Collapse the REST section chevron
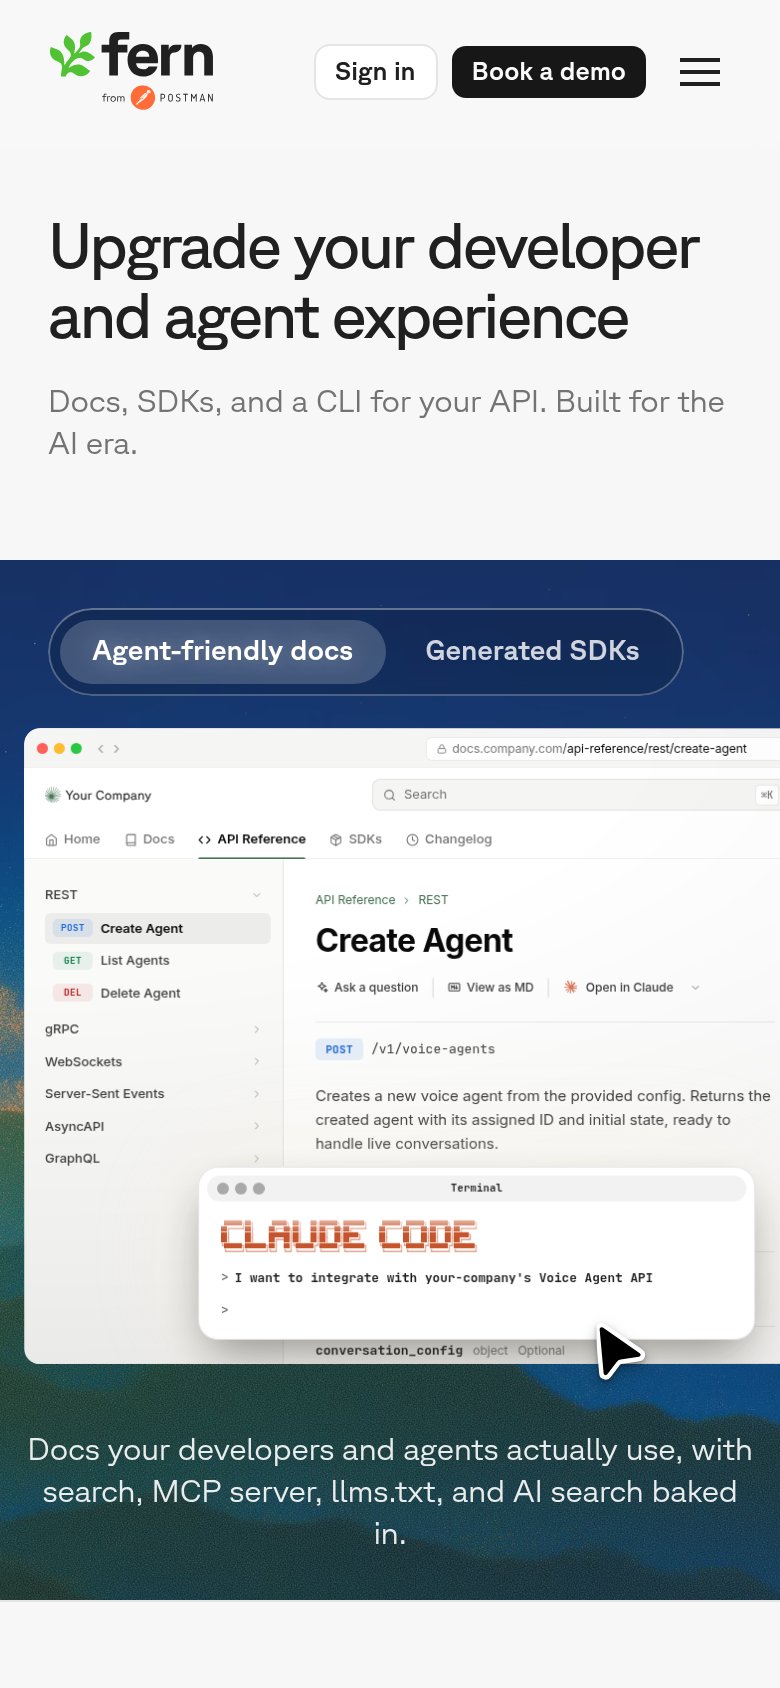The image size is (780, 1688). [257, 895]
